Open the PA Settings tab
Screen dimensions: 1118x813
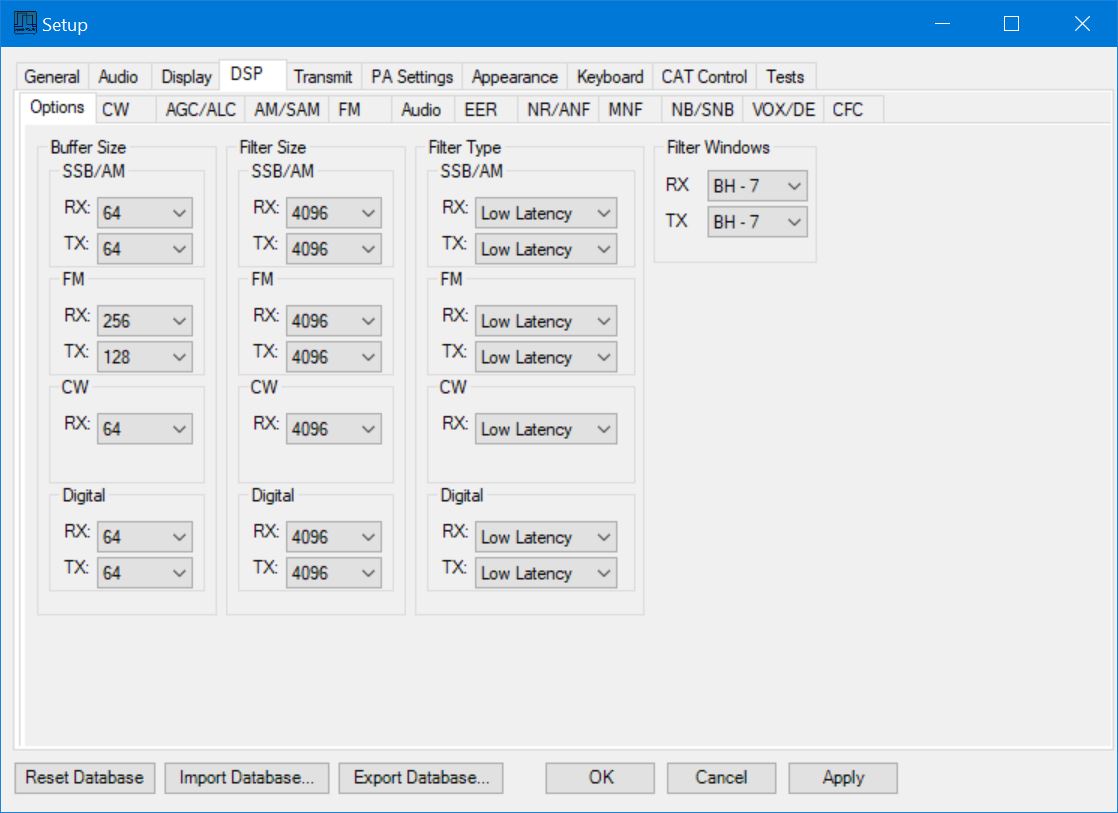(412, 77)
